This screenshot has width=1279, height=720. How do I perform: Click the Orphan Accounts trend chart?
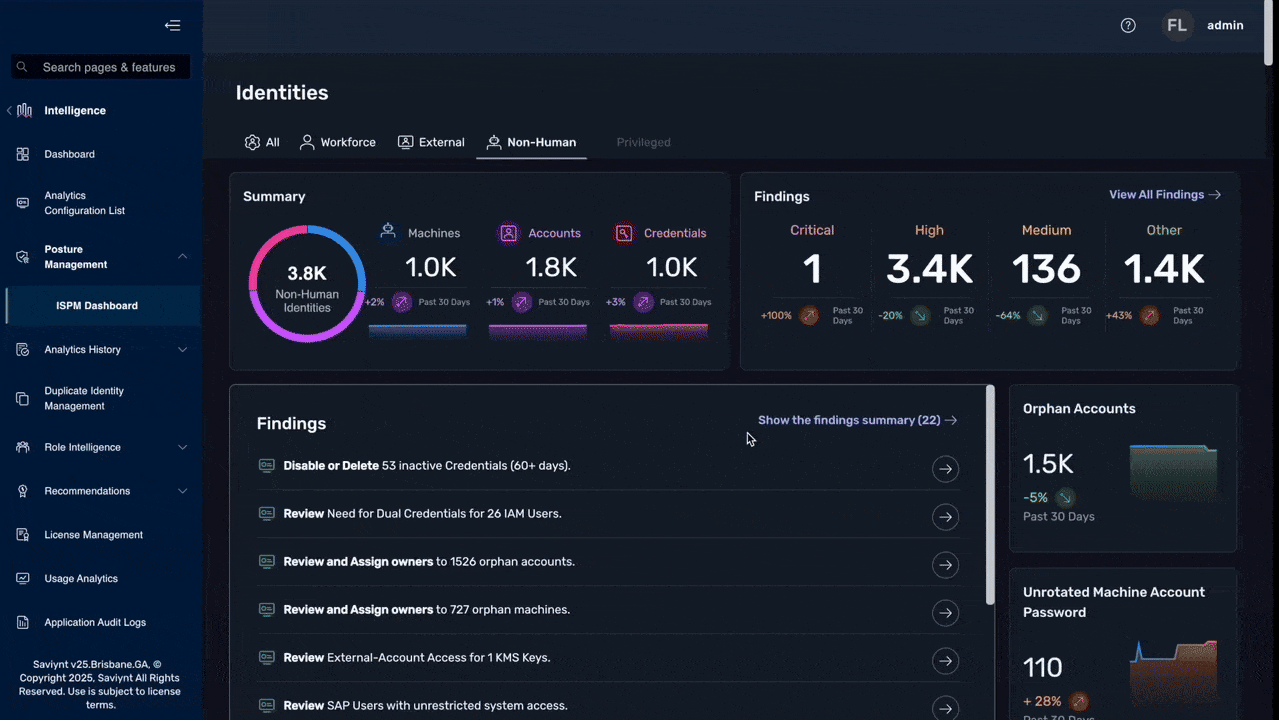pos(1173,473)
